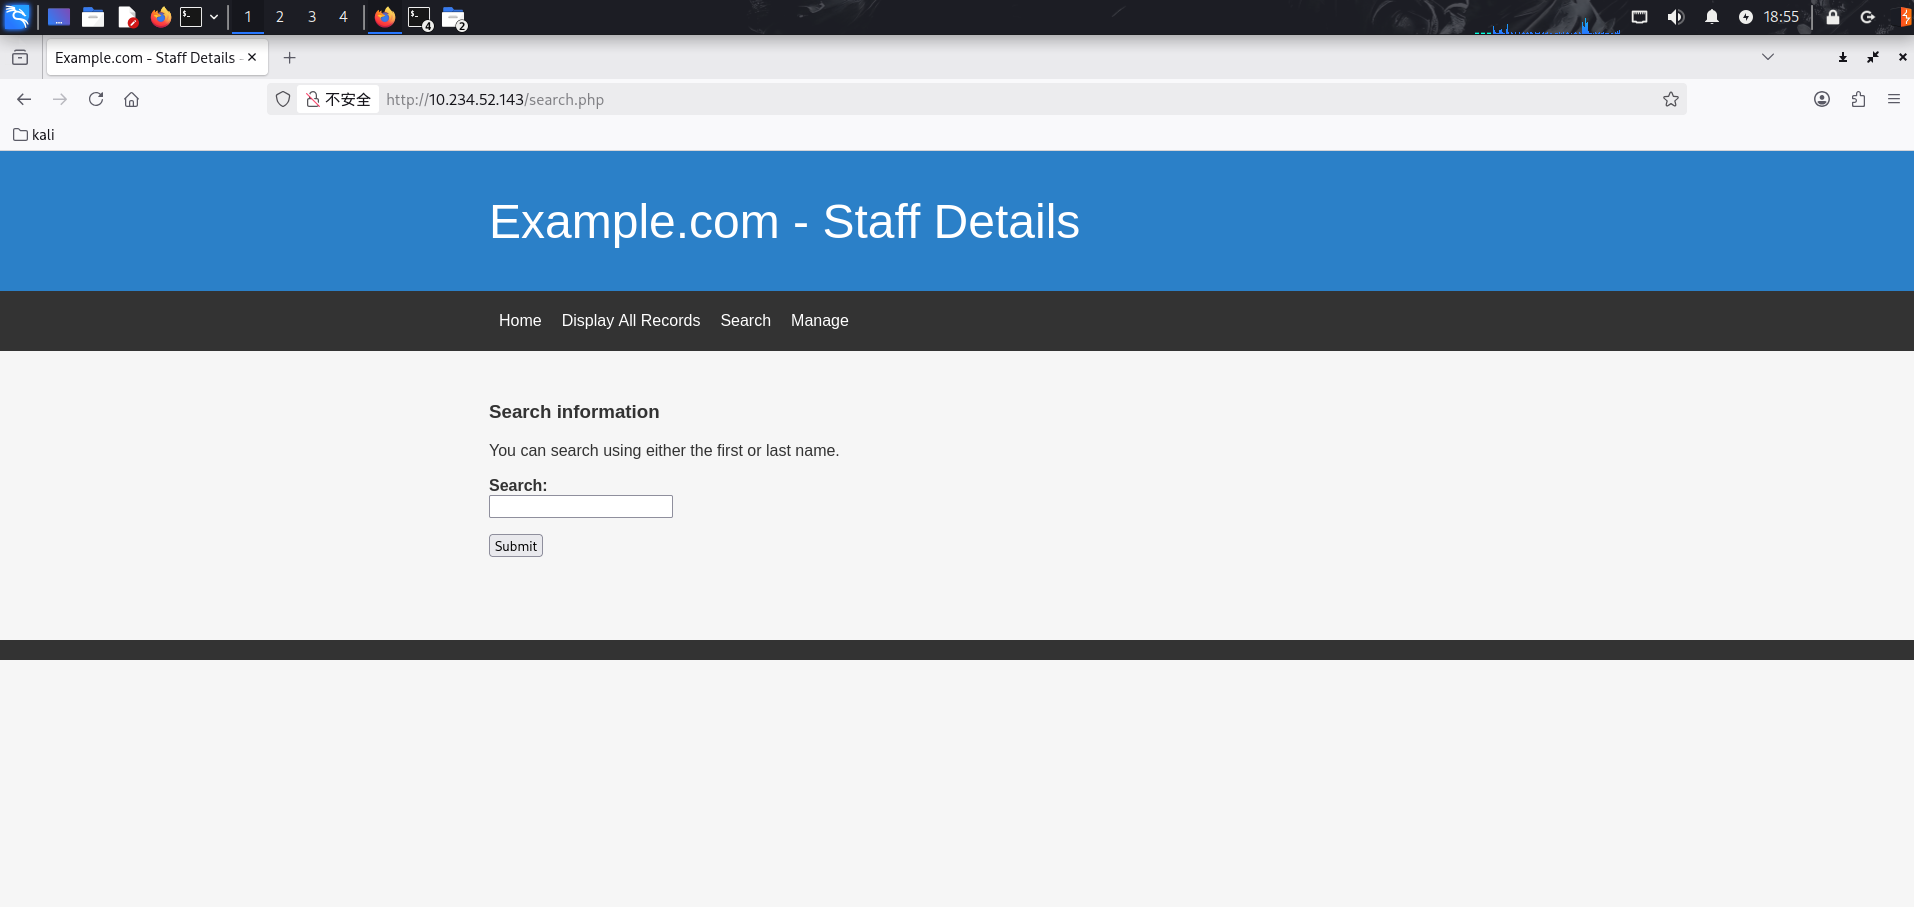Open the Firefox hamburger application menu
Screen dimensions: 1914x907
1893,99
